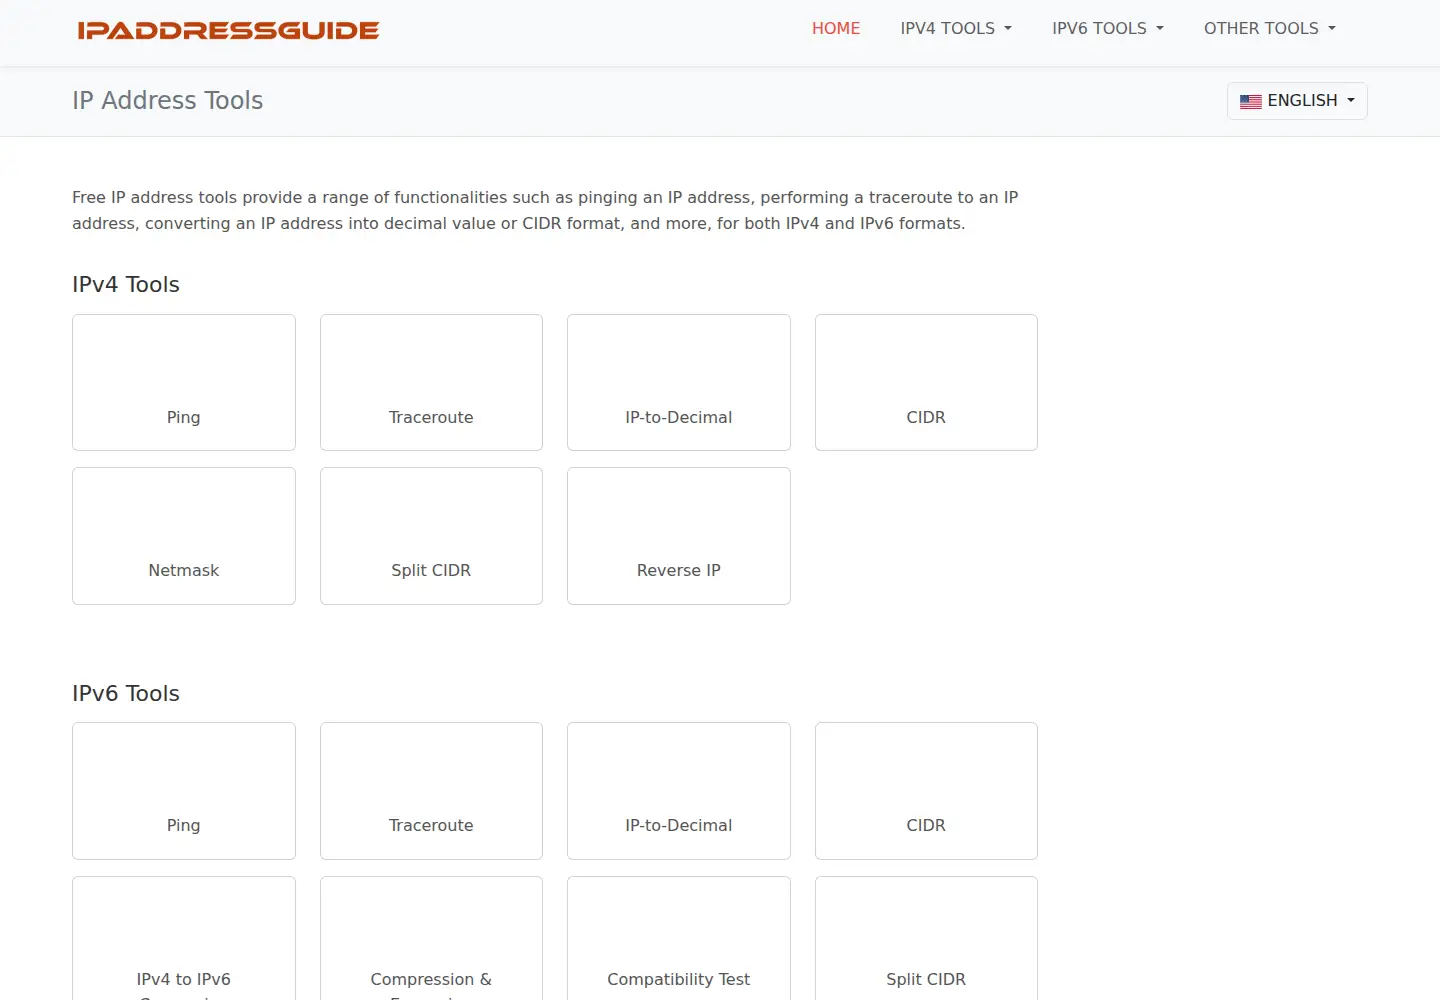Open the IPv6 IP-to-Decimal tool card
This screenshot has height=1000, width=1440.
679,791
